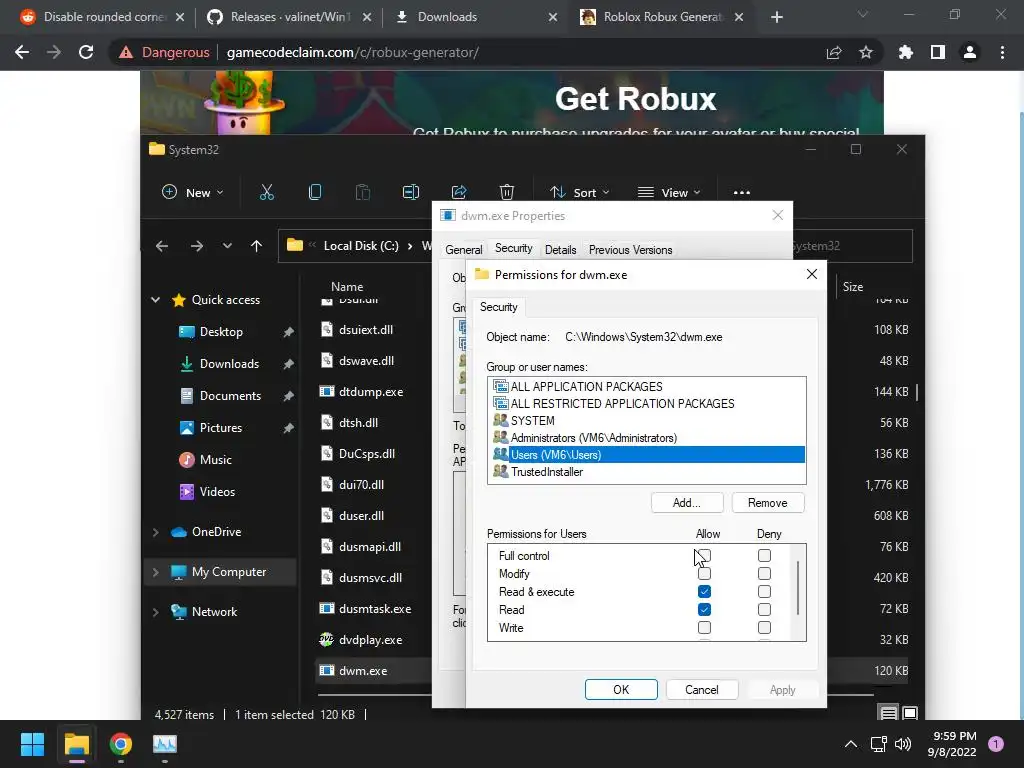
Task: Check Allow for Modify
Action: (704, 574)
